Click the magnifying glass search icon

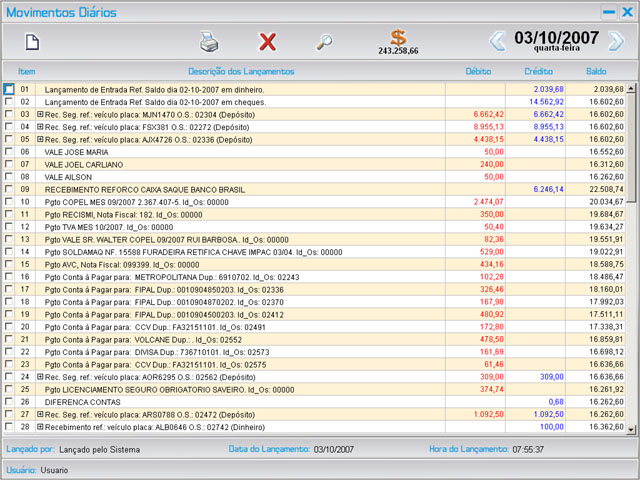pos(324,42)
